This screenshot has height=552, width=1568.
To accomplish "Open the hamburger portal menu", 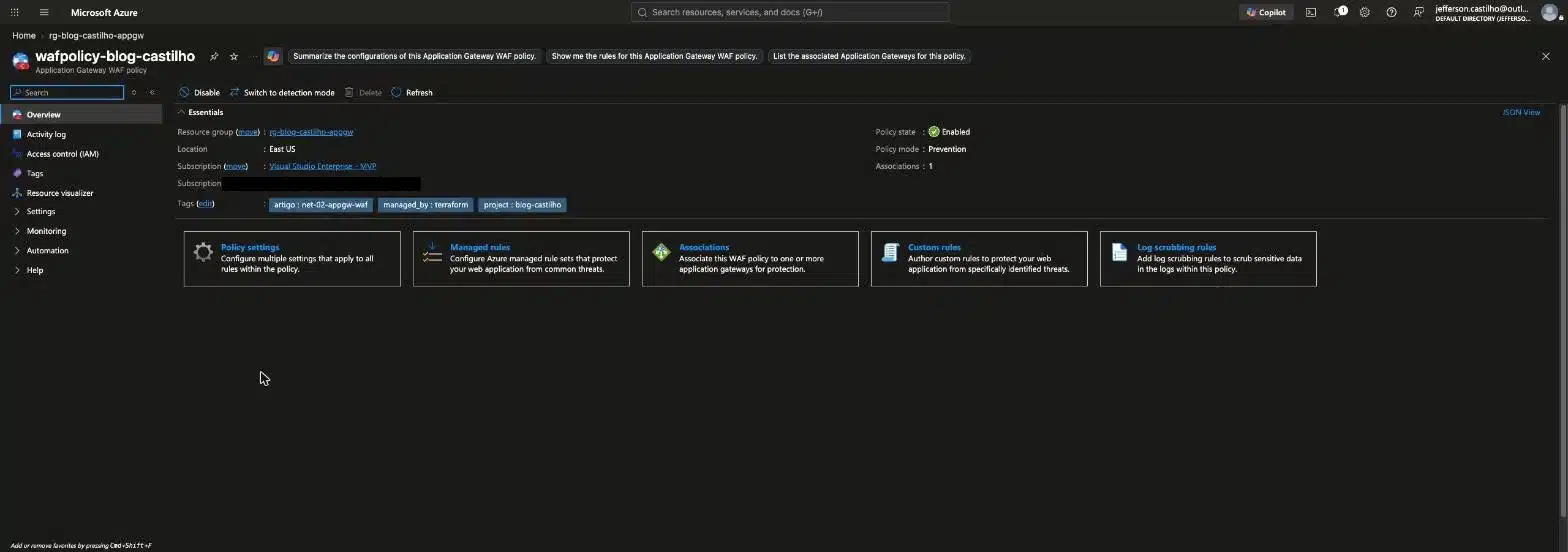I will [44, 12].
